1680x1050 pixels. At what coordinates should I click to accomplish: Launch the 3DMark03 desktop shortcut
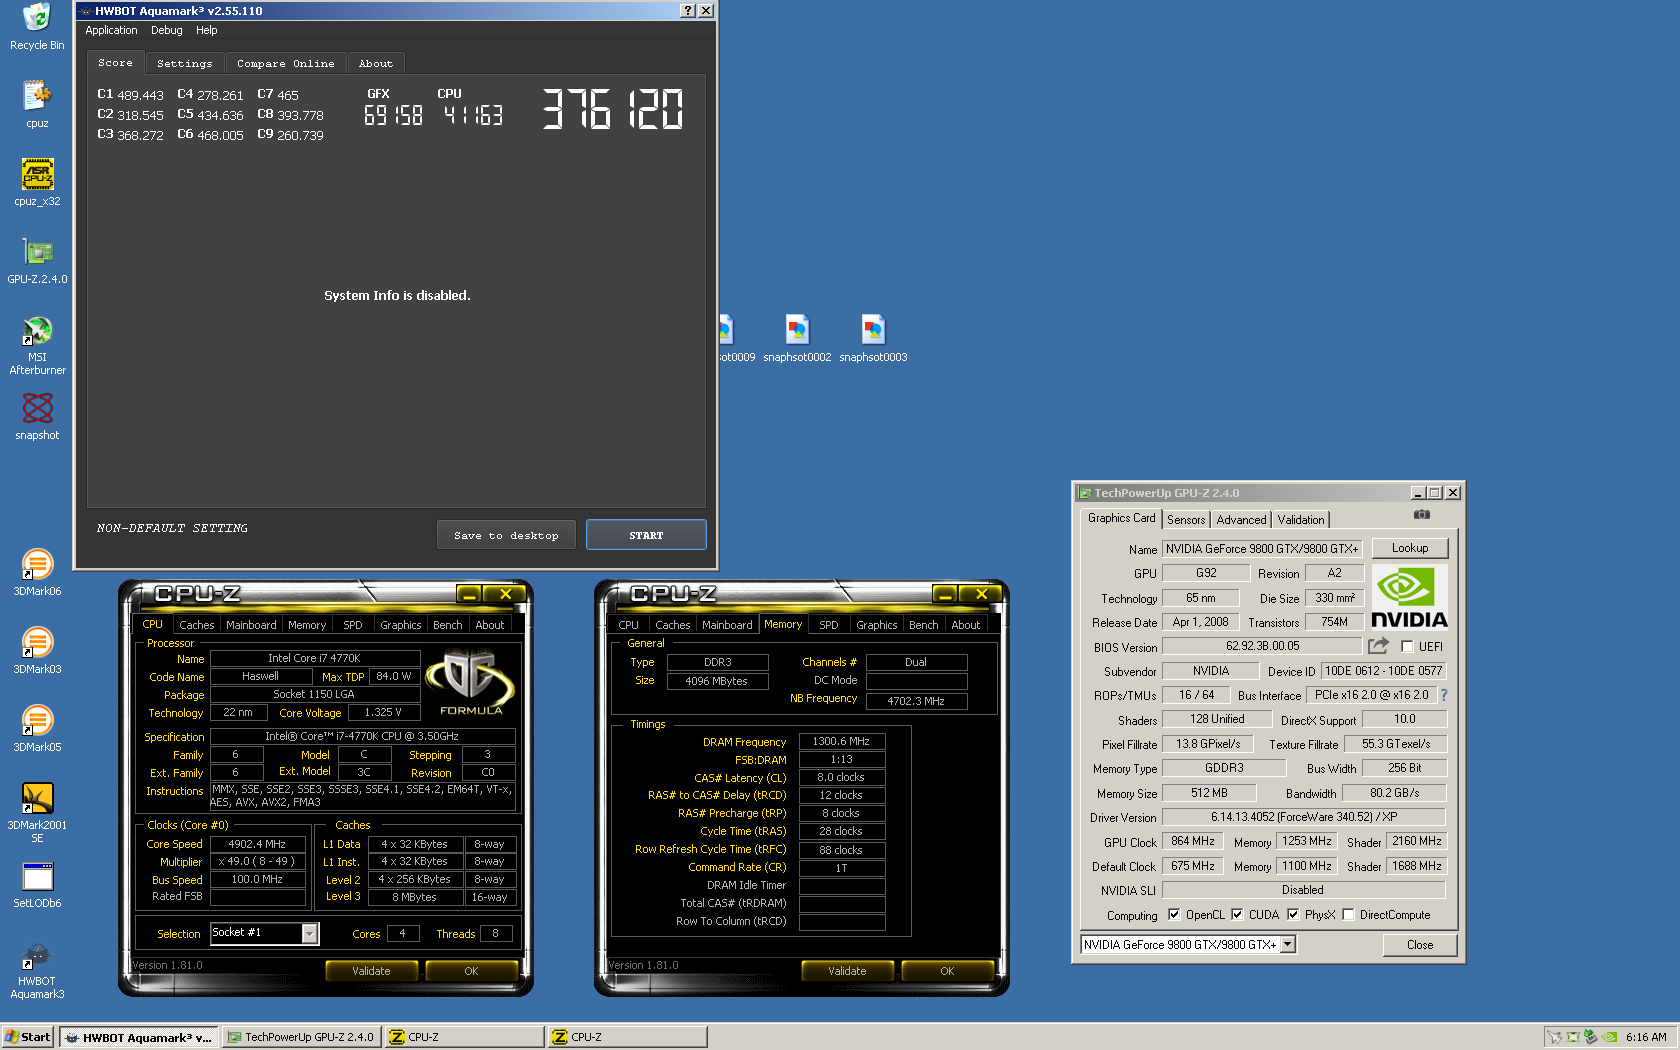(x=37, y=650)
